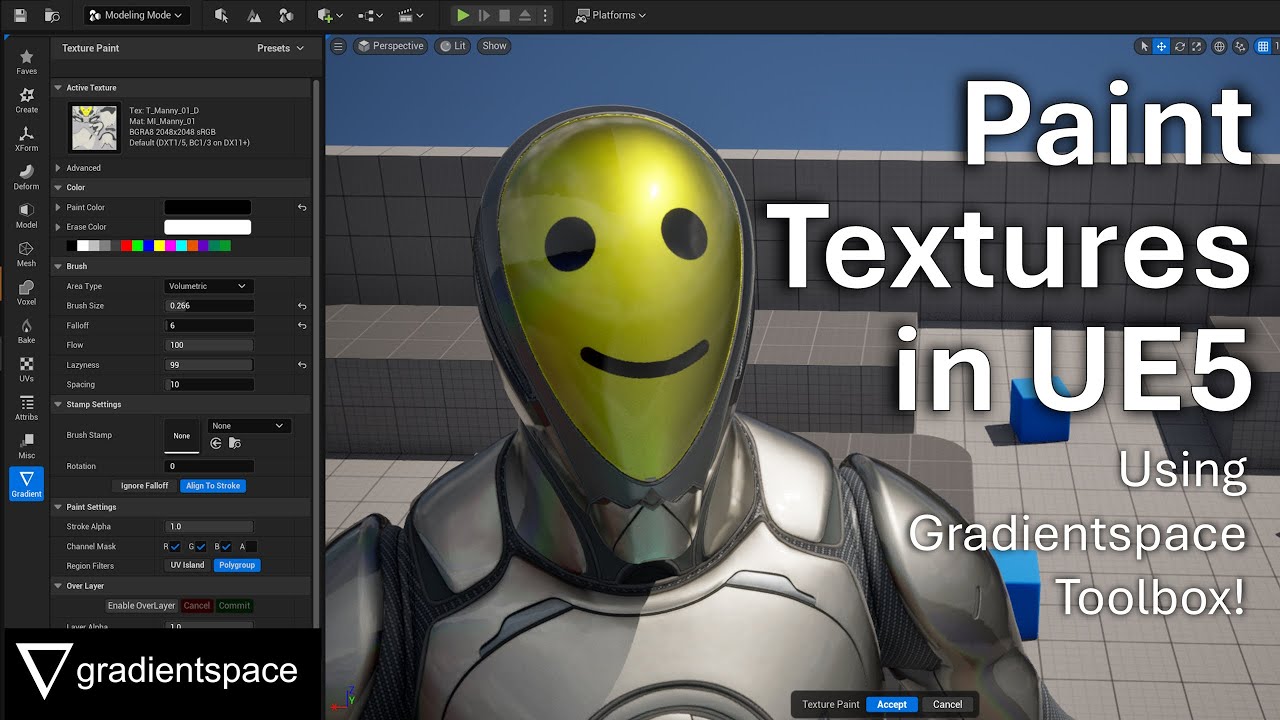Toggle the B channel mask checkbox
The height and width of the screenshot is (720, 1280).
pos(227,546)
